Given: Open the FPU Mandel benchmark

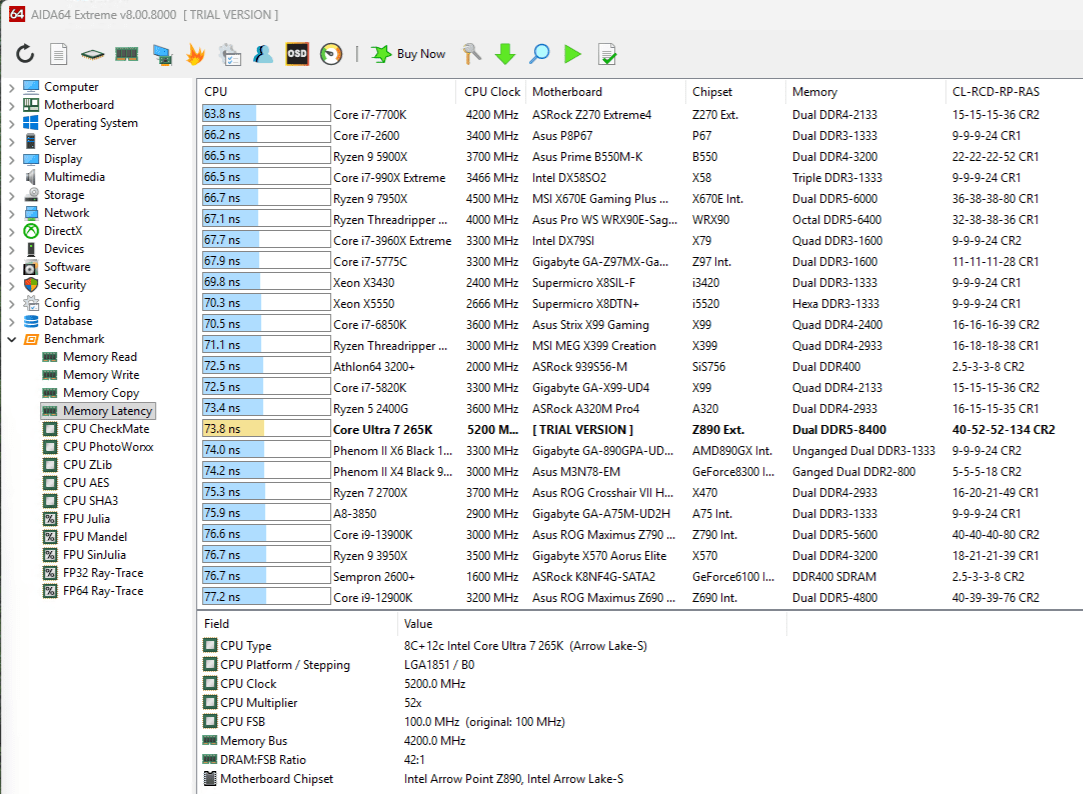Looking at the screenshot, I should click(95, 536).
